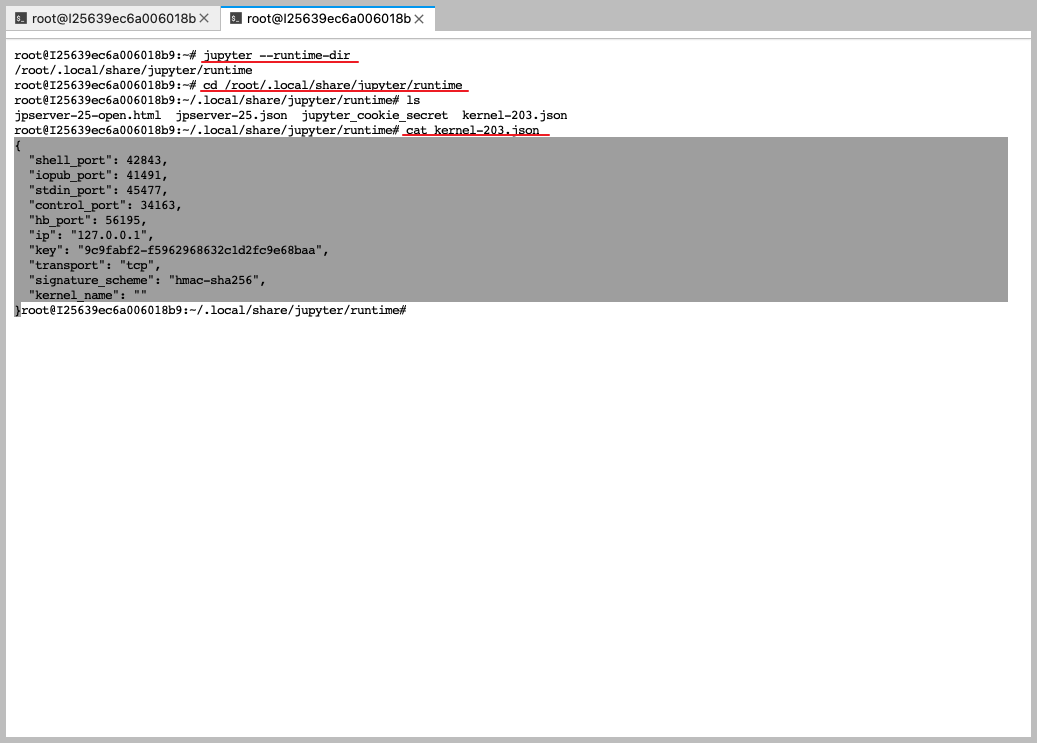This screenshot has width=1037, height=743.
Task: Click kernel-203.json in the ls output
Action: tap(514, 115)
